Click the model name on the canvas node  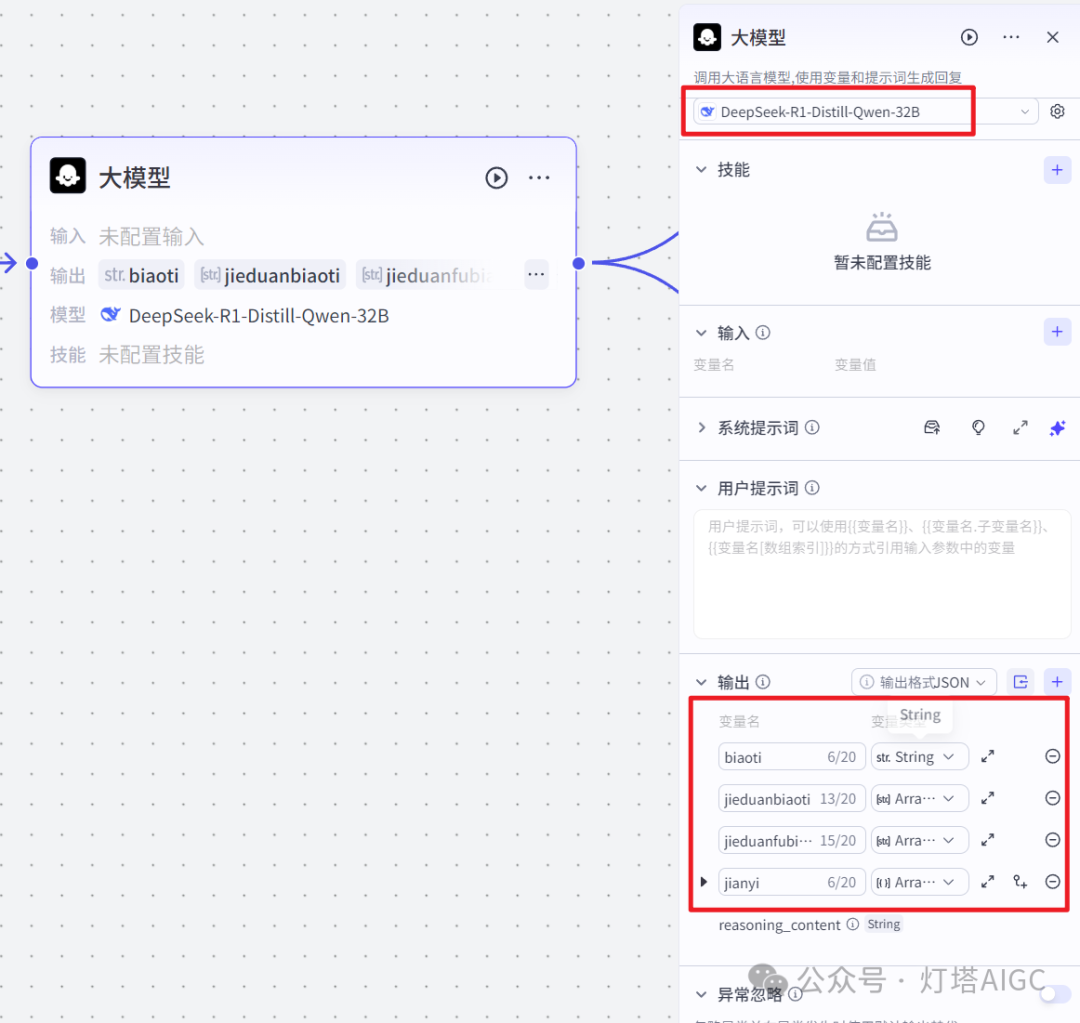click(258, 316)
